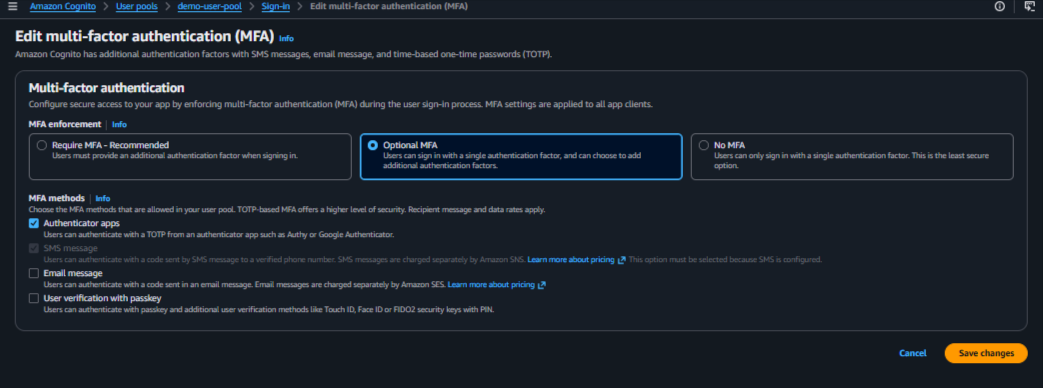Return to Sign-in breadcrumb
Viewport: 1043px width, 388px height.
tap(275, 6)
